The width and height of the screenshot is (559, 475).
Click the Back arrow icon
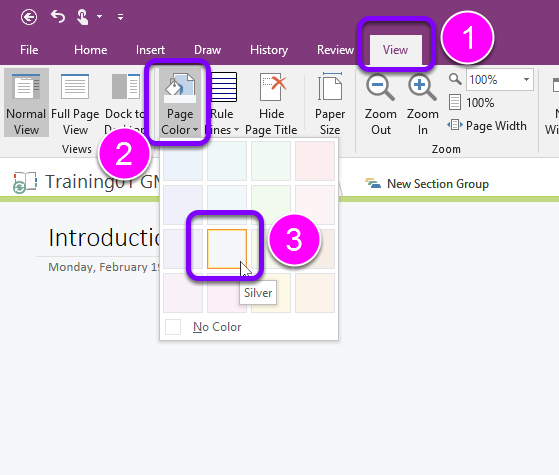pos(29,17)
